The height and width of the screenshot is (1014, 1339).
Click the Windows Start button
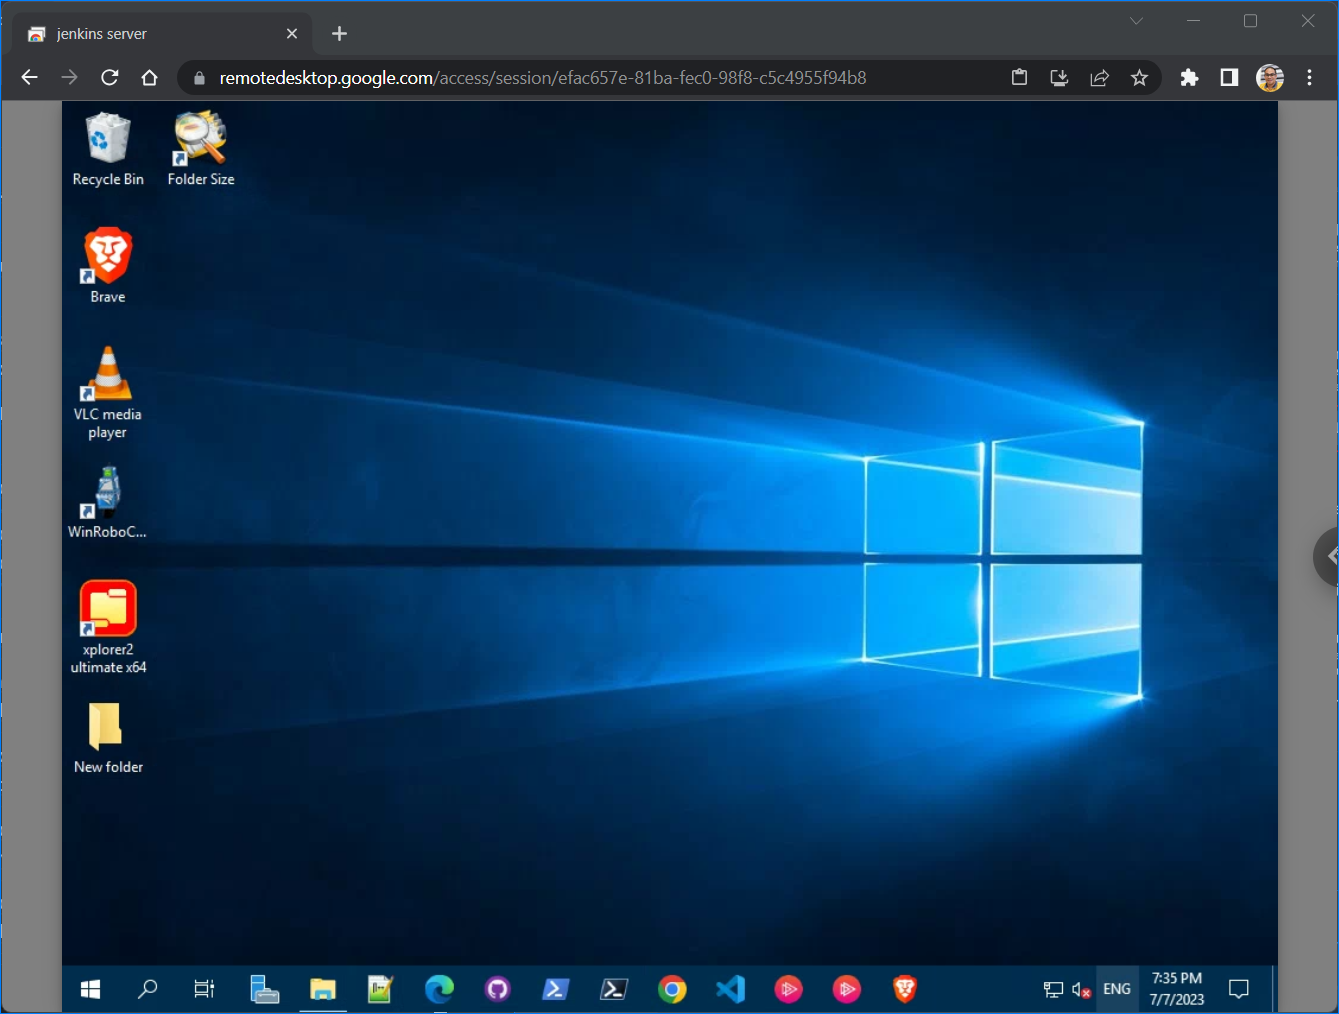click(x=90, y=989)
